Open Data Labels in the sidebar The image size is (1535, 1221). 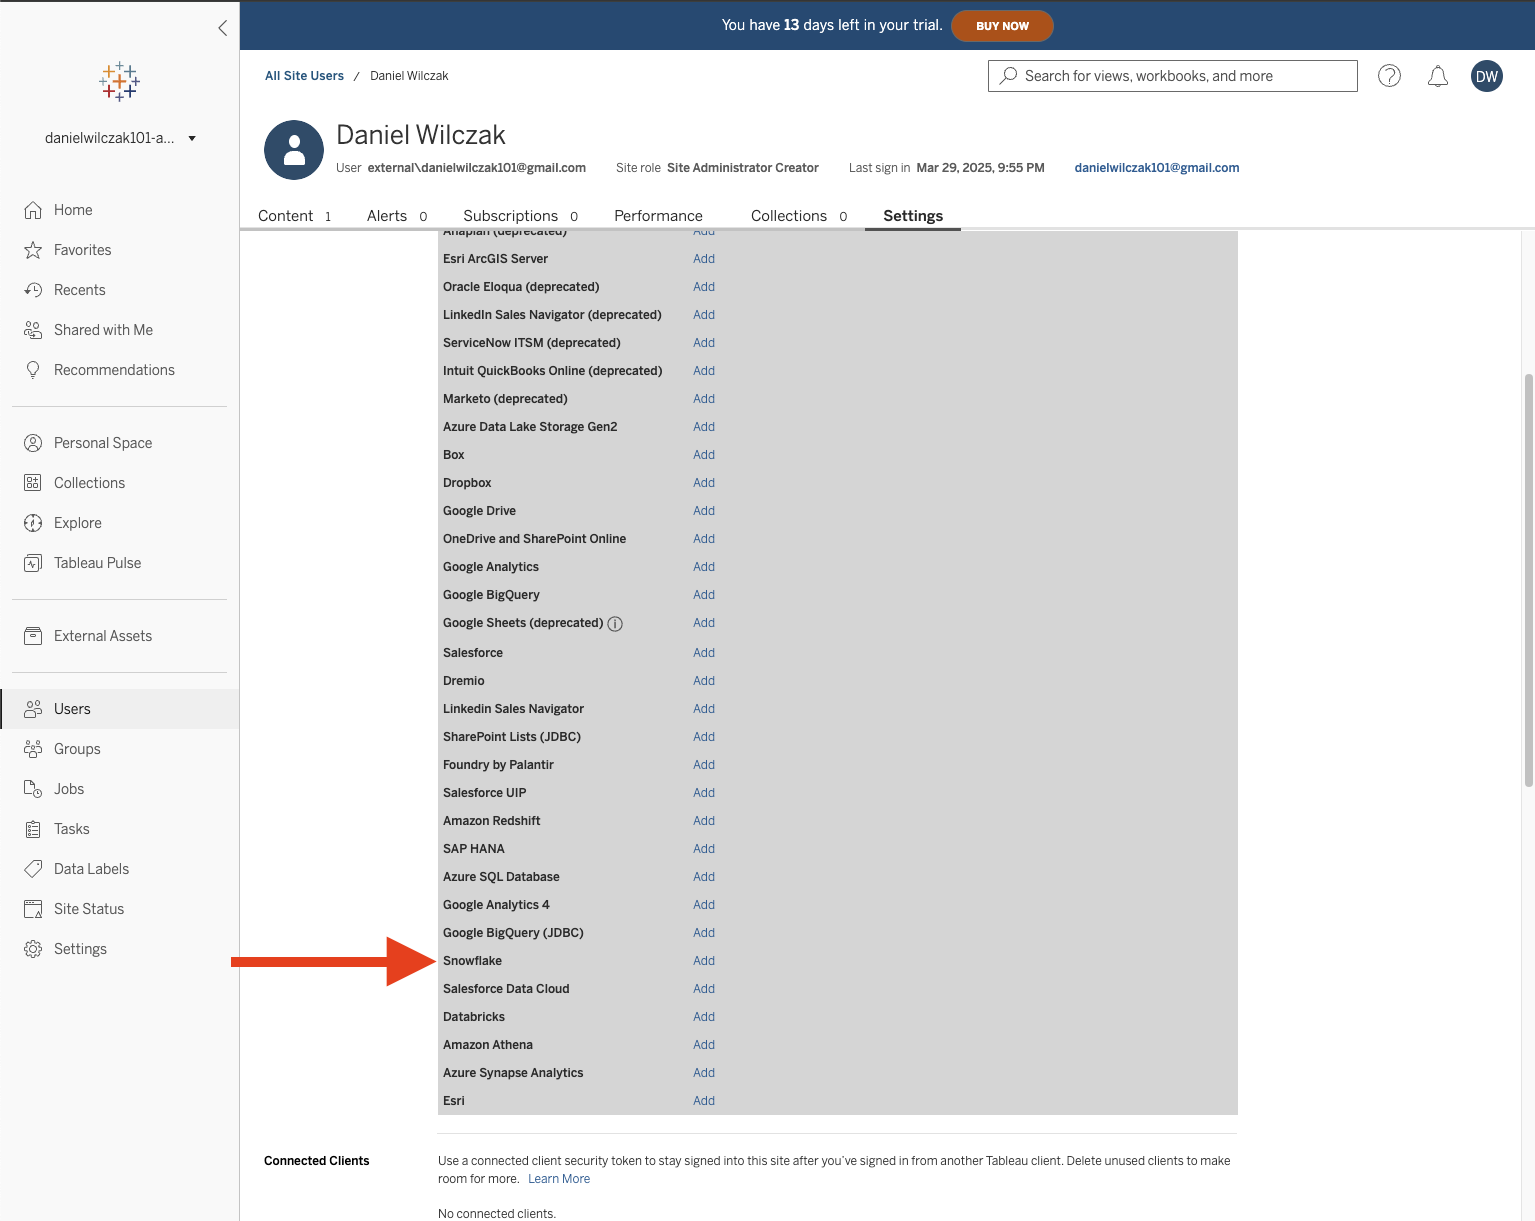tap(91, 869)
